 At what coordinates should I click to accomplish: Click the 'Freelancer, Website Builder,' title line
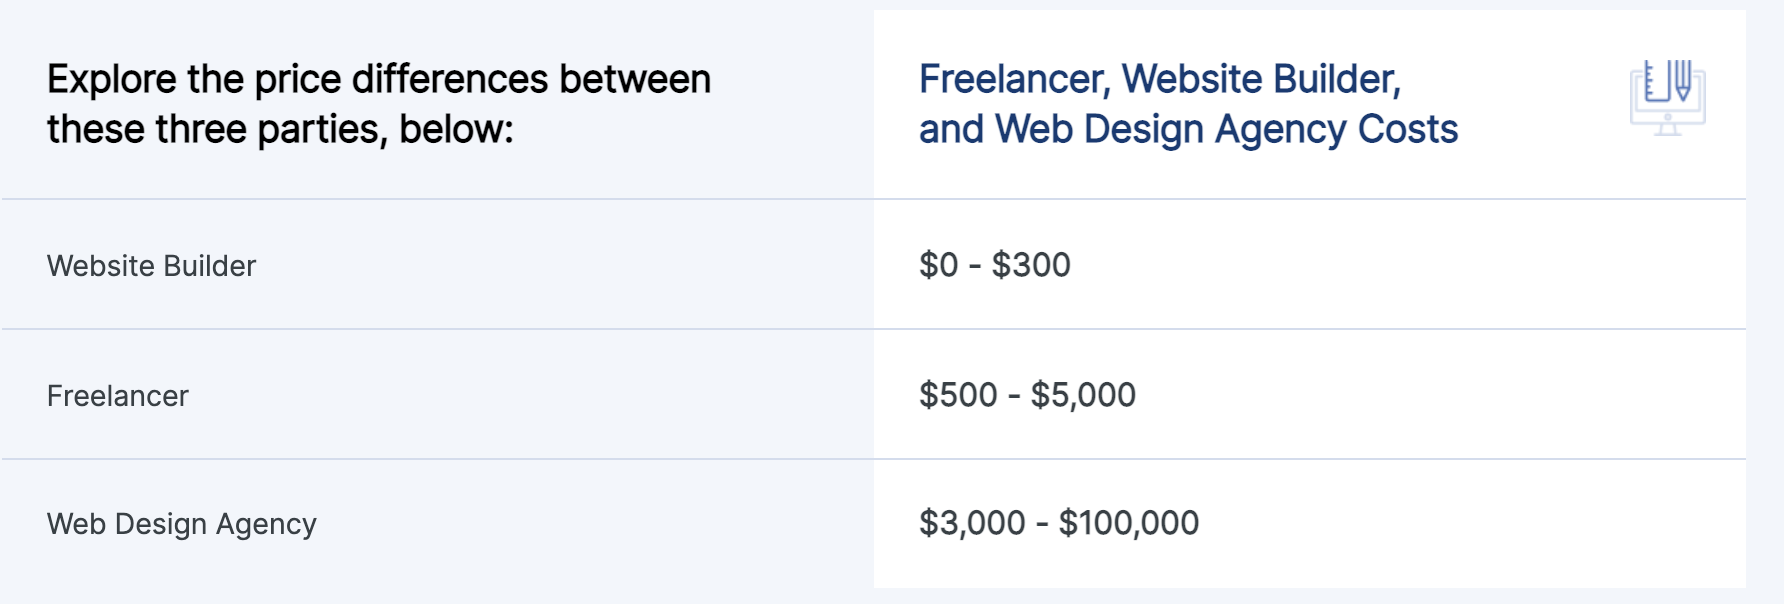pyautogui.click(x=1160, y=79)
